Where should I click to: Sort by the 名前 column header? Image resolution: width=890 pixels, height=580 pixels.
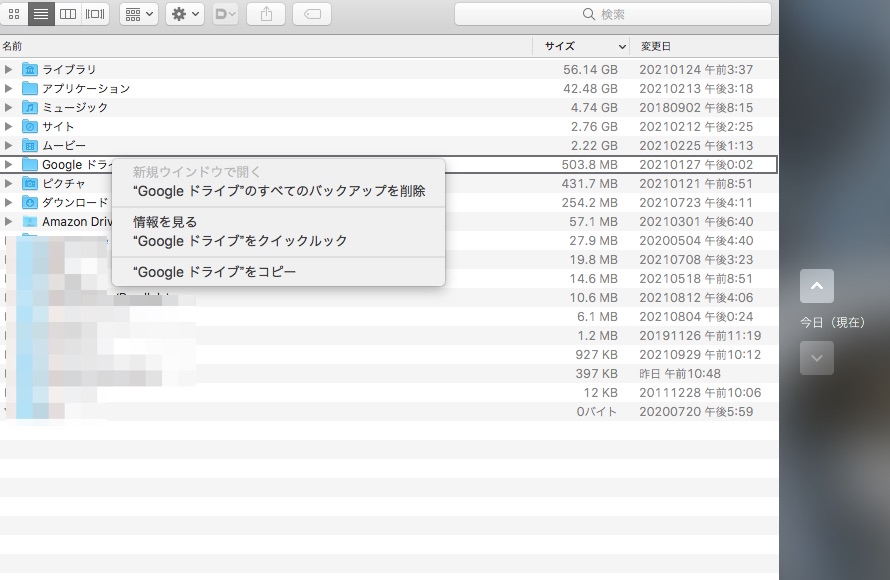pyautogui.click(x=12, y=46)
